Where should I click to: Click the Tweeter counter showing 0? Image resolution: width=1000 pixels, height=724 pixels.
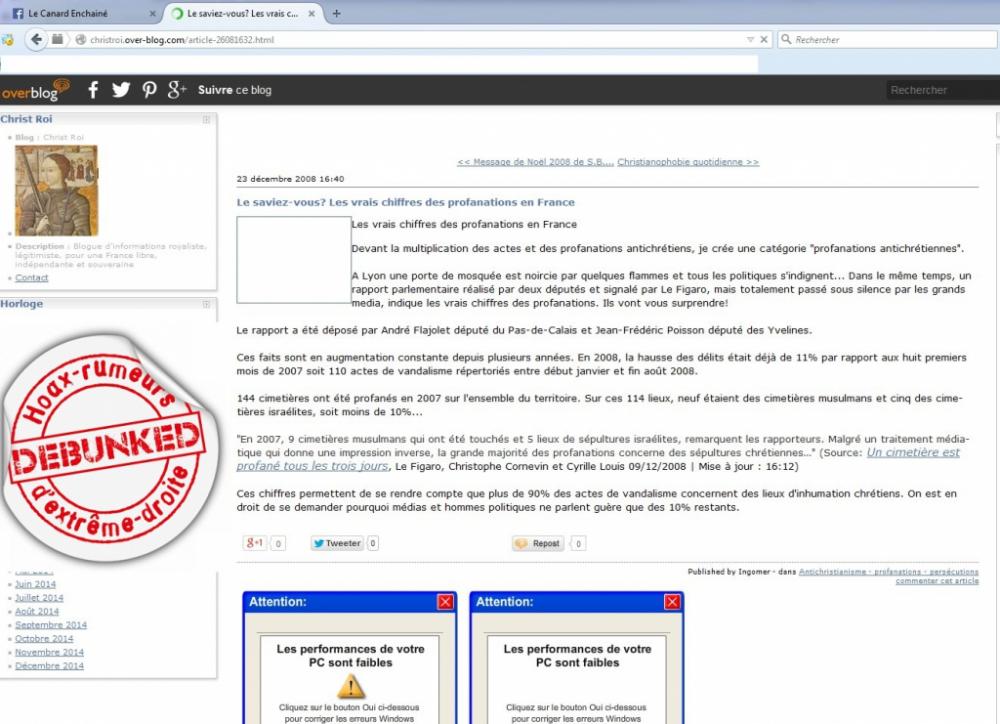373,543
